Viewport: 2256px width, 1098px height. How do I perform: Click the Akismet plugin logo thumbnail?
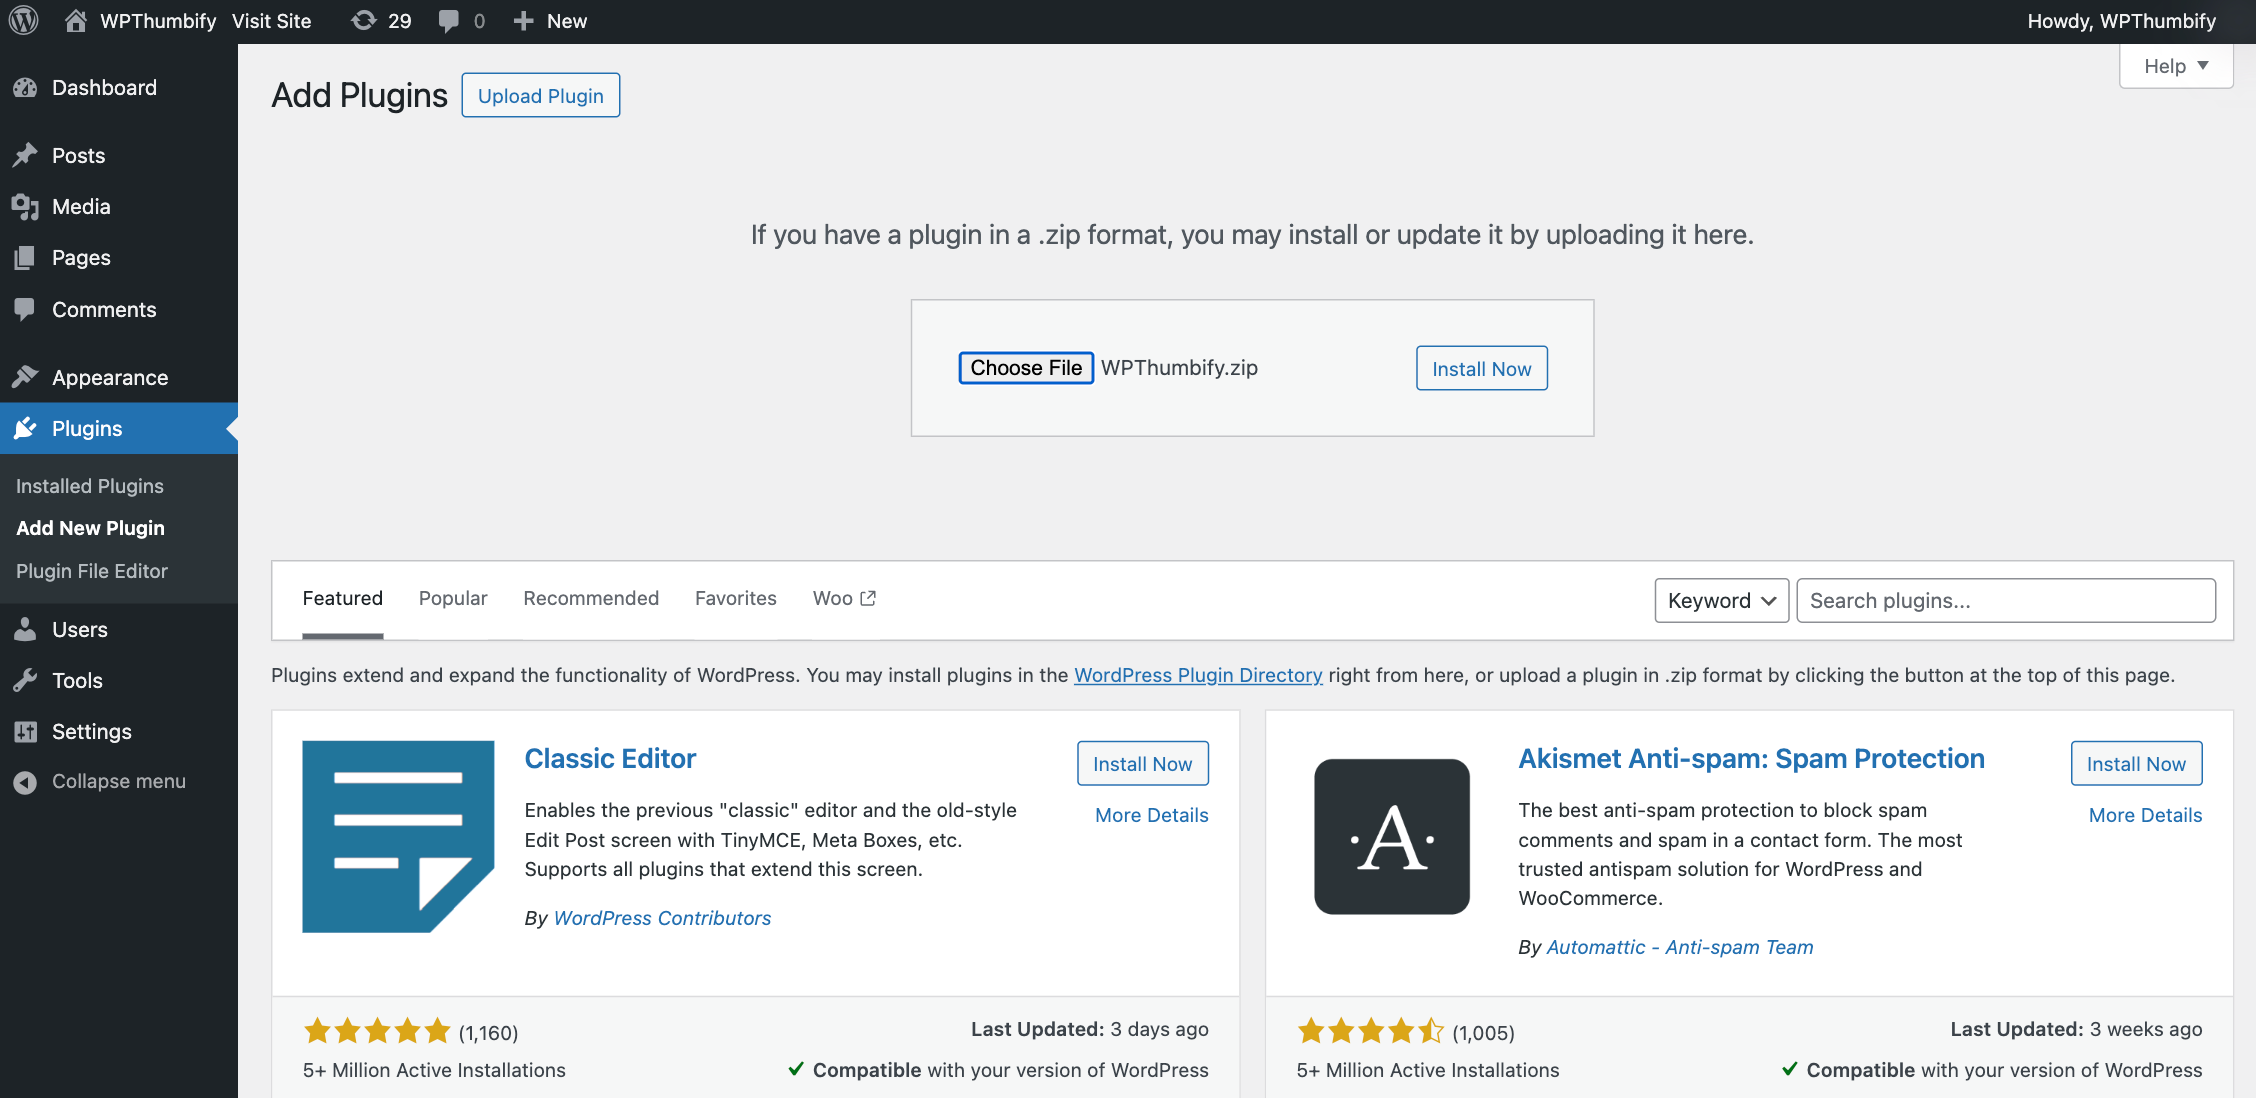[x=1392, y=837]
